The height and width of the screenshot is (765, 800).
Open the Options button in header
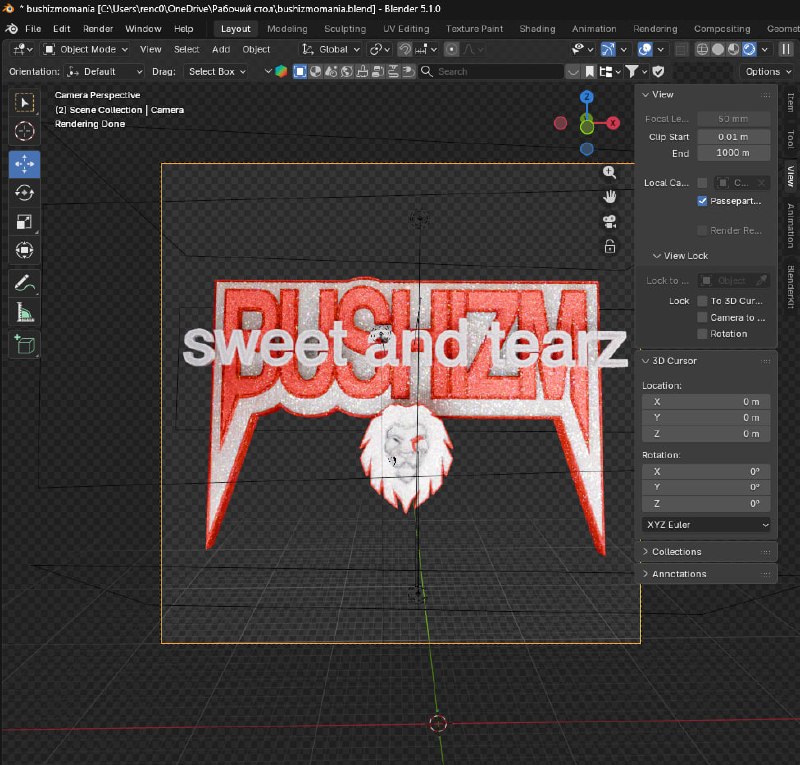[768, 71]
